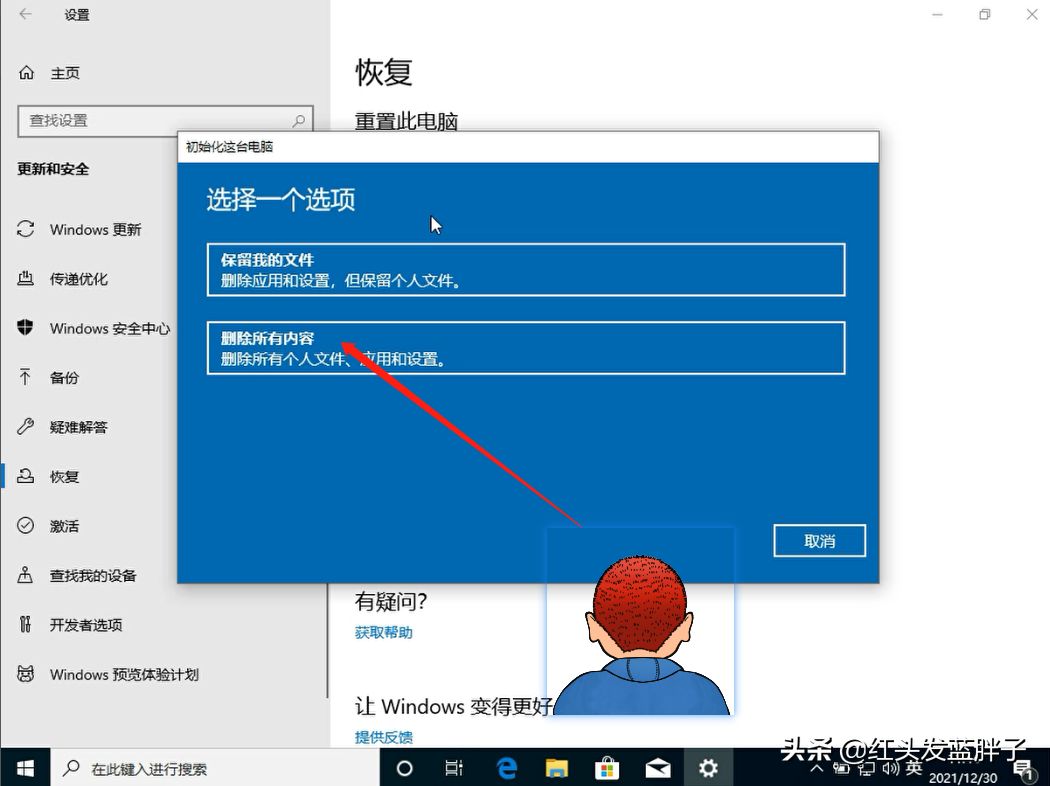
Task: Open Microsoft Store from the taskbar
Action: [607, 768]
